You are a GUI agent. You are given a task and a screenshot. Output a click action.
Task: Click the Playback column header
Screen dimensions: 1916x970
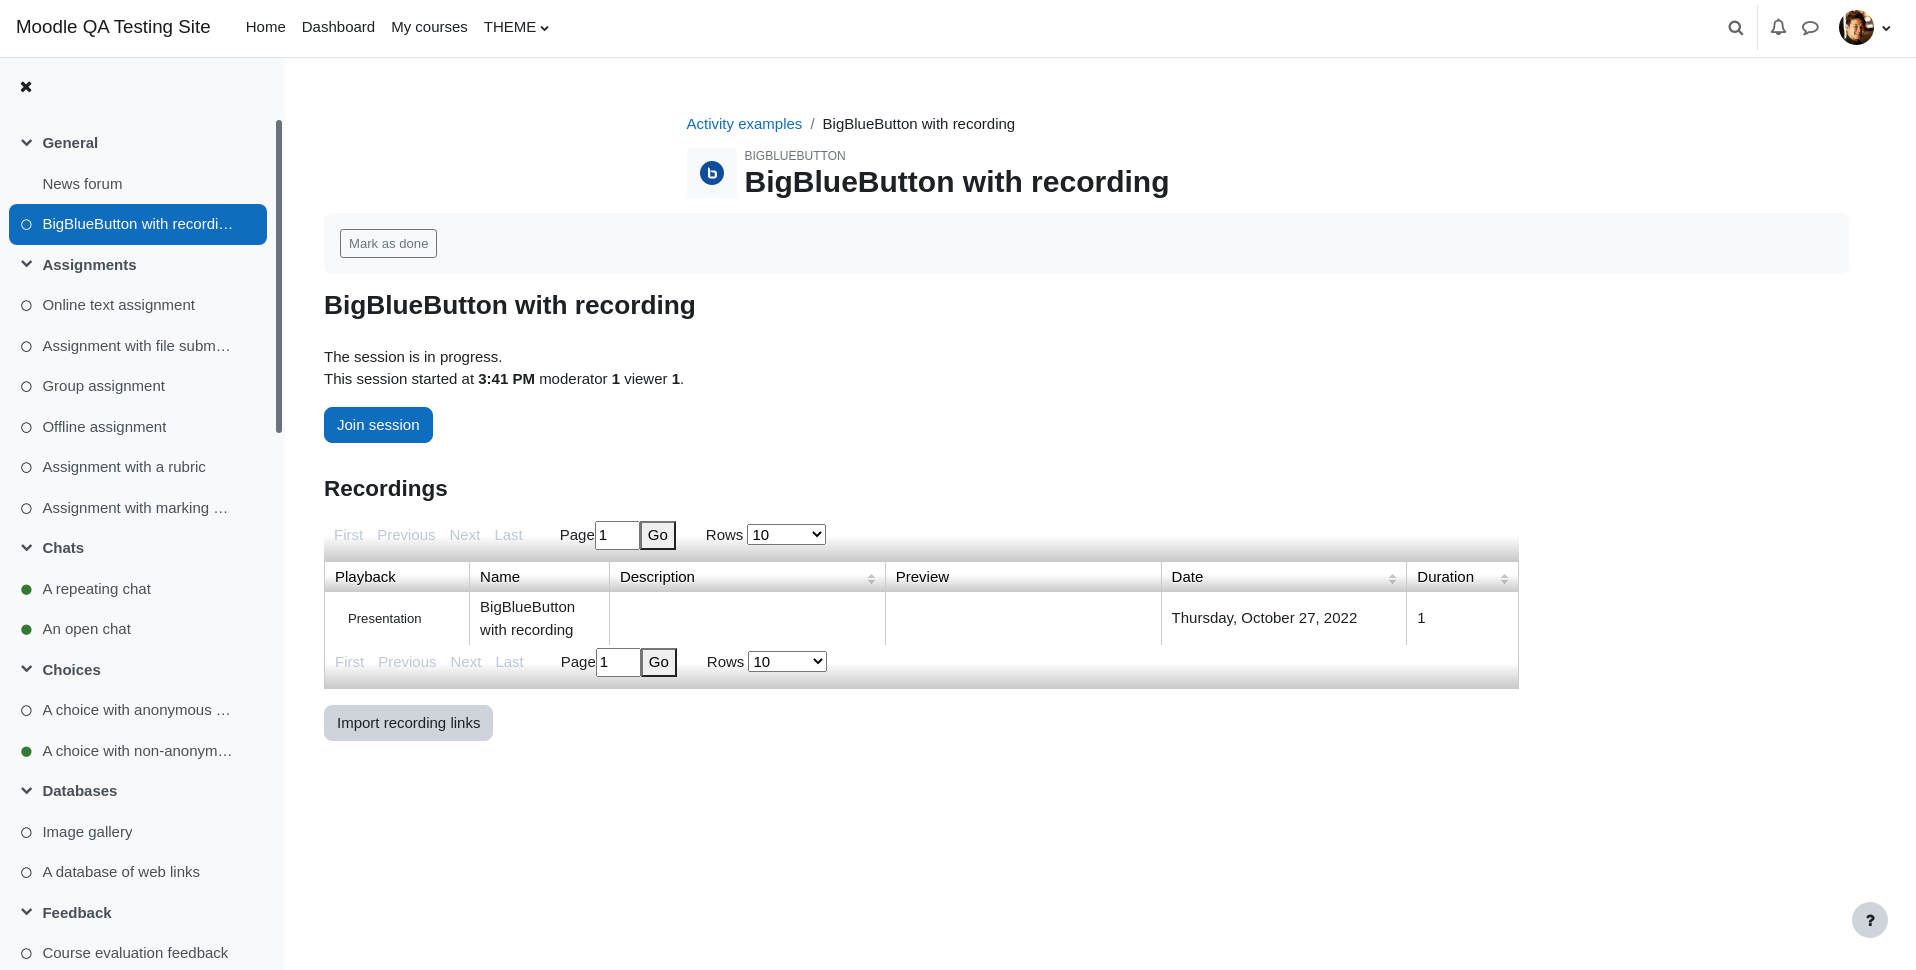tap(397, 577)
